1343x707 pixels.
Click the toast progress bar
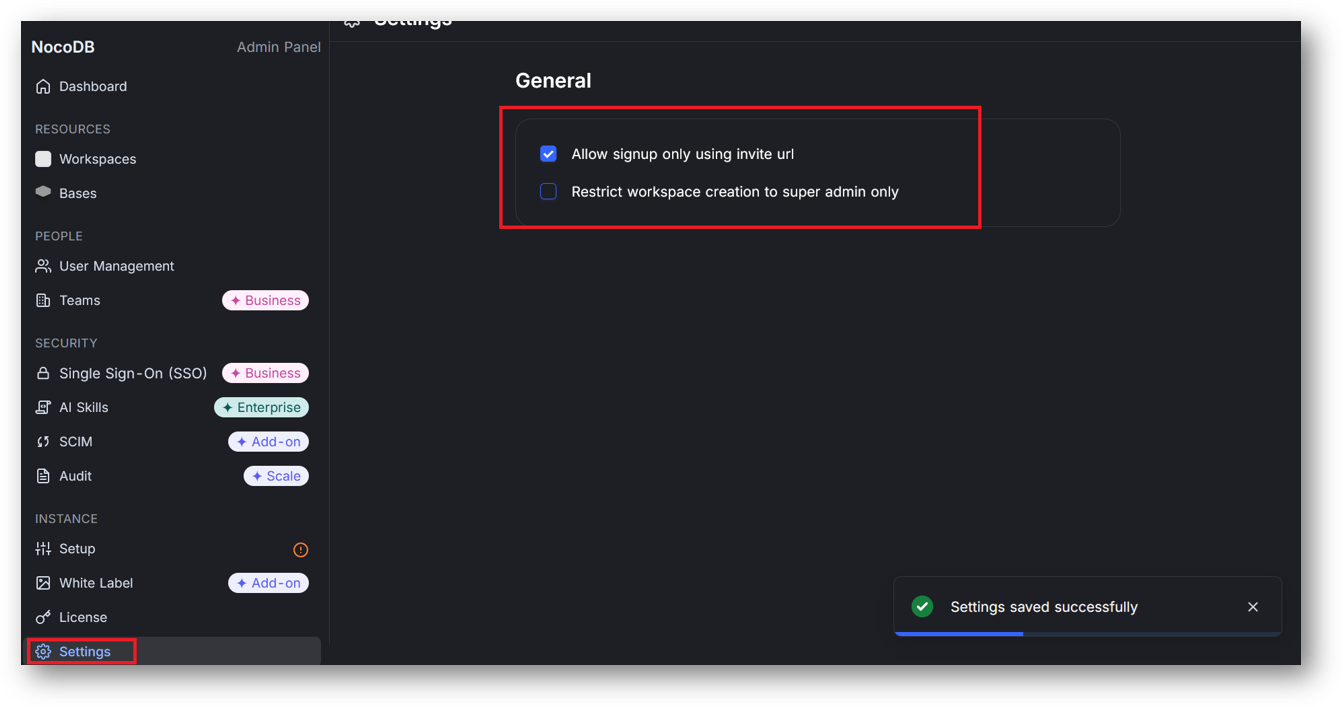(x=1088, y=633)
